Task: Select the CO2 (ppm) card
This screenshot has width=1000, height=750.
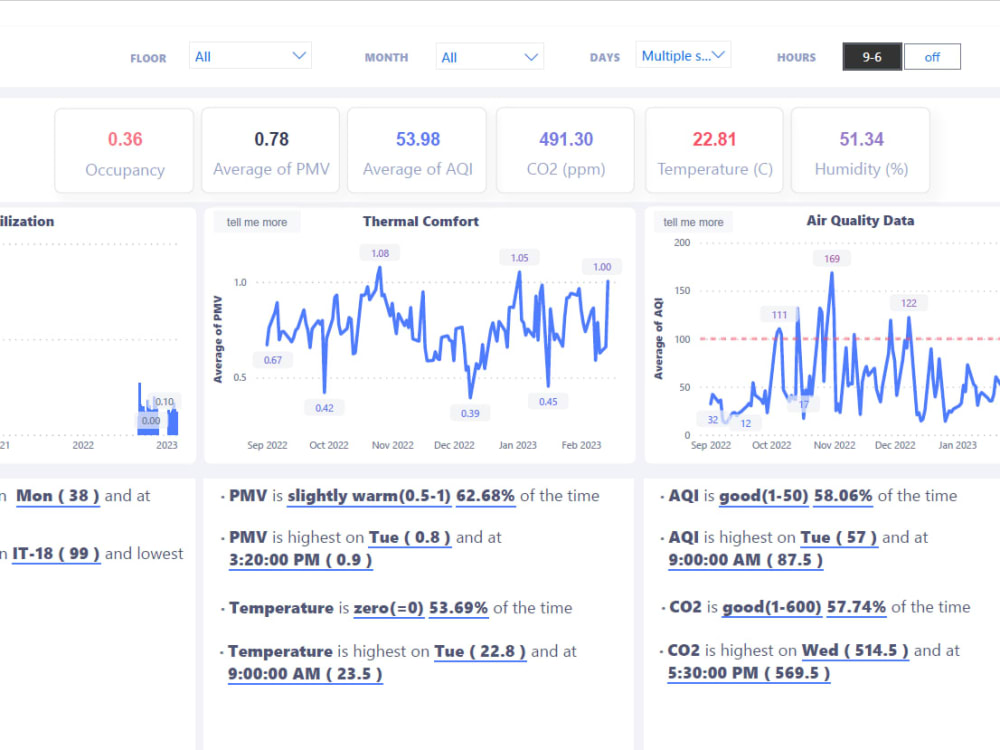Action: tap(563, 150)
